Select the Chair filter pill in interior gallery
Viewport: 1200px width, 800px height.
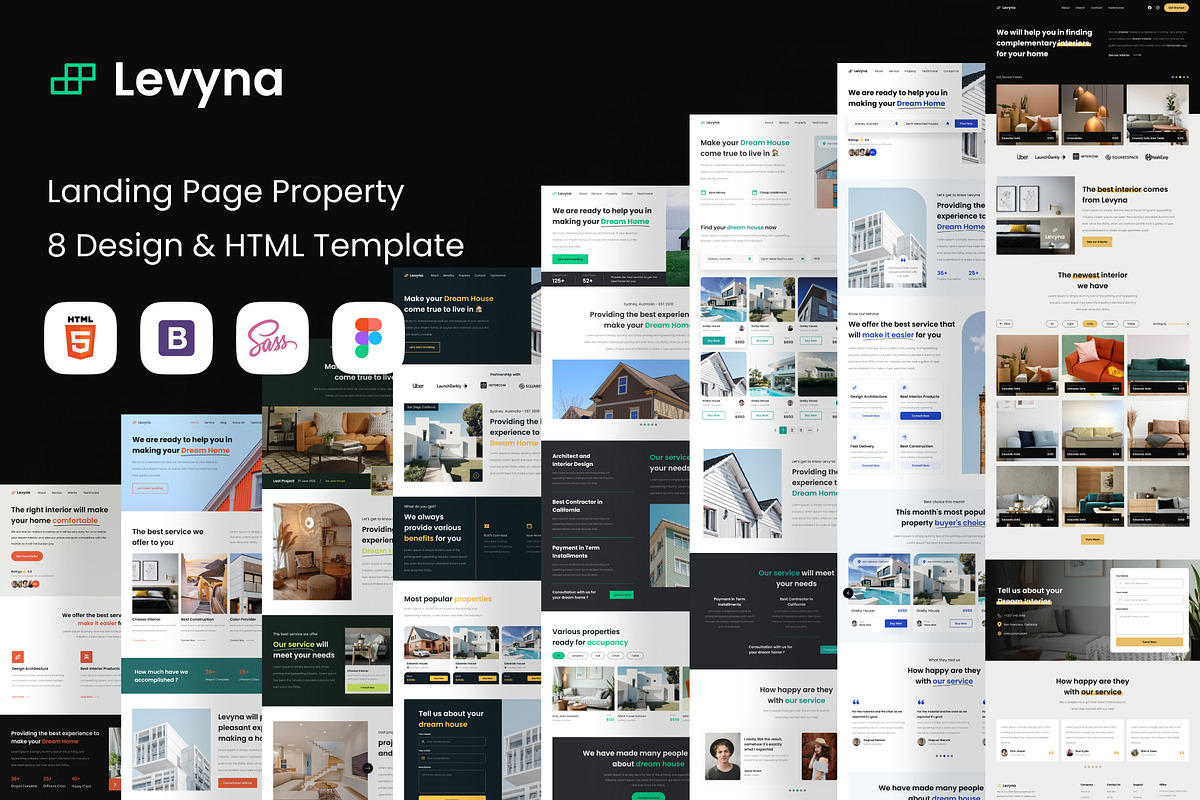[x=1110, y=324]
